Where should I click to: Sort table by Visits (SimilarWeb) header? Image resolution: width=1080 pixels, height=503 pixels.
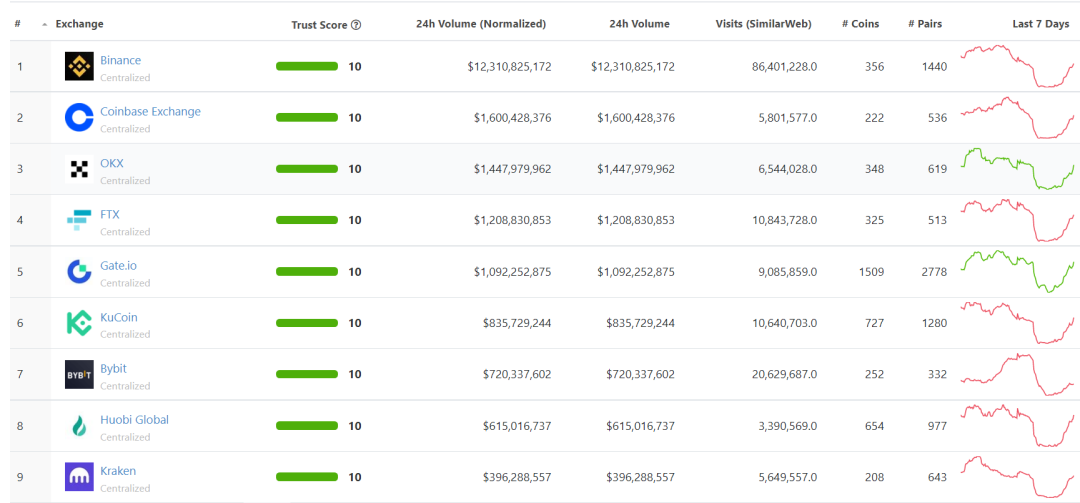[763, 24]
